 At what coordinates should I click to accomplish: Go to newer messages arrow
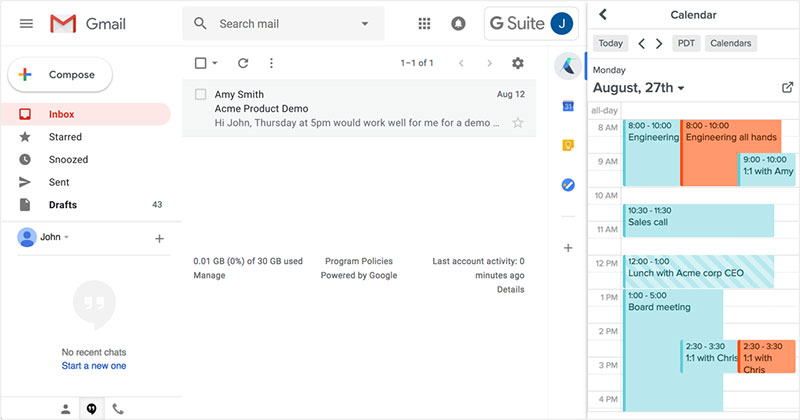461,63
